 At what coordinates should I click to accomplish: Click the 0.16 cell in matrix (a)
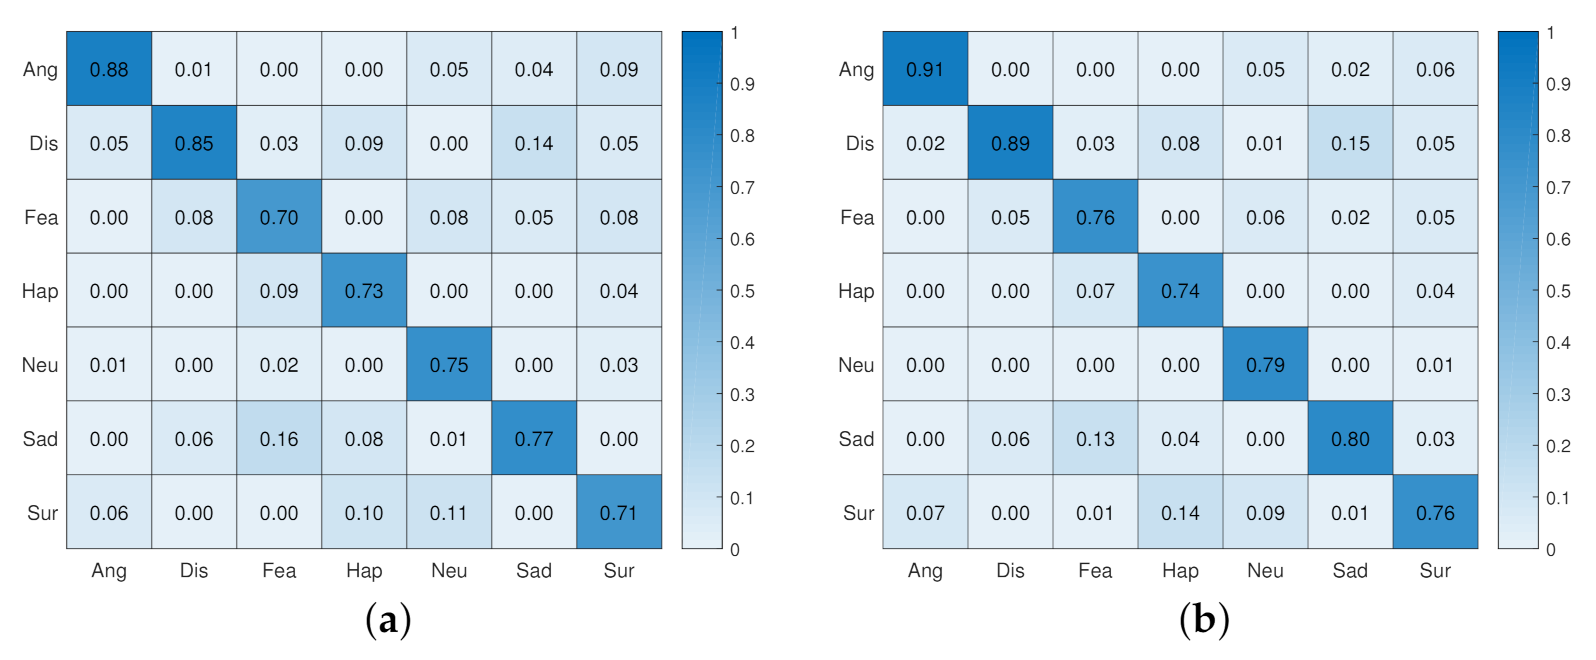pyautogui.click(x=279, y=439)
